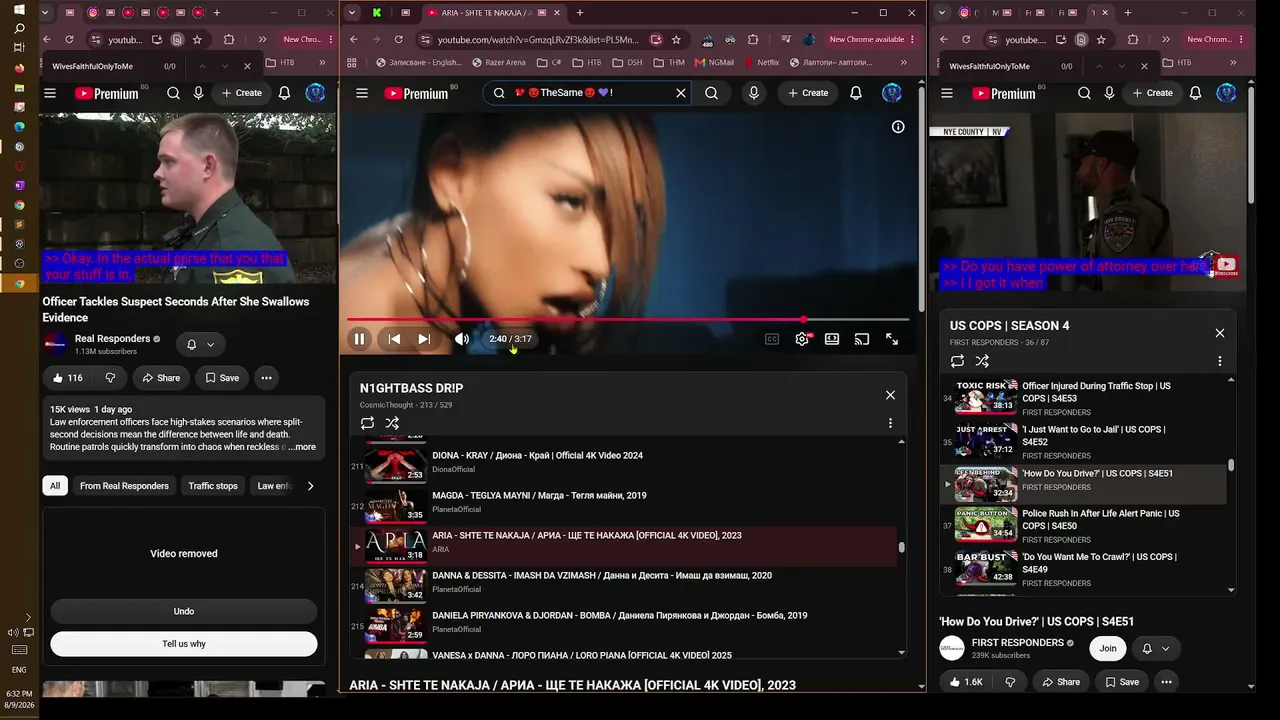Image resolution: width=1280 pixels, height=720 pixels.
Task: Play 'Do You Want Me To Crawl?' S4E49
Action: (x=1084, y=570)
